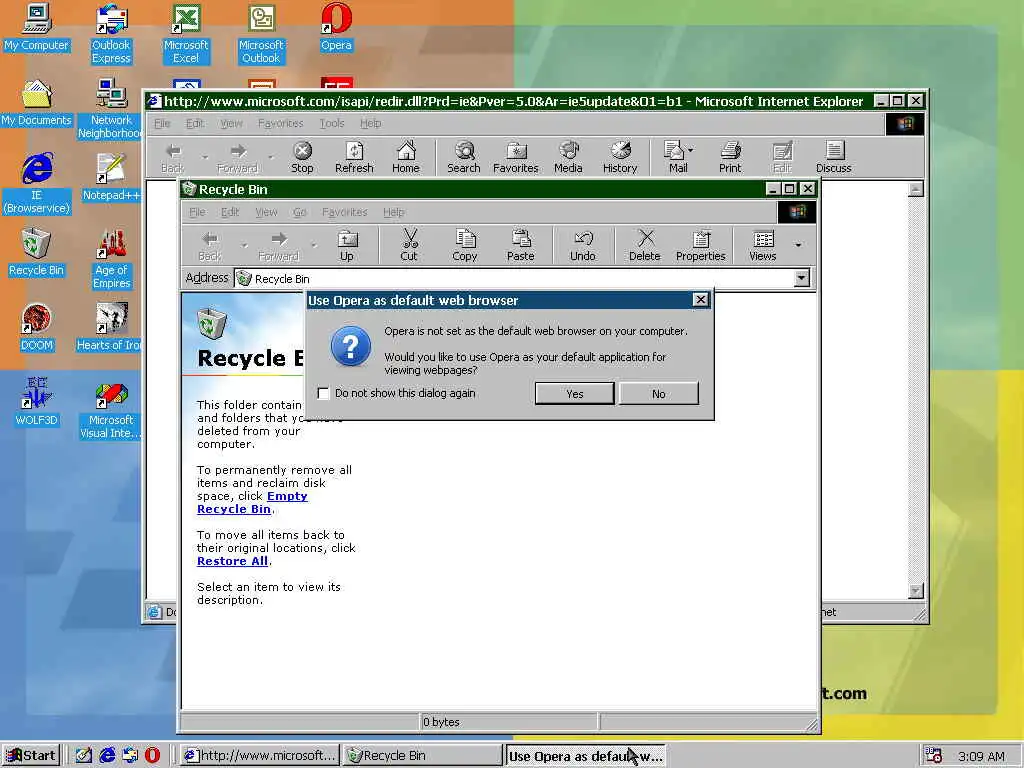Expand Recycle Bin toolbar overflow arrow

click(x=798, y=246)
